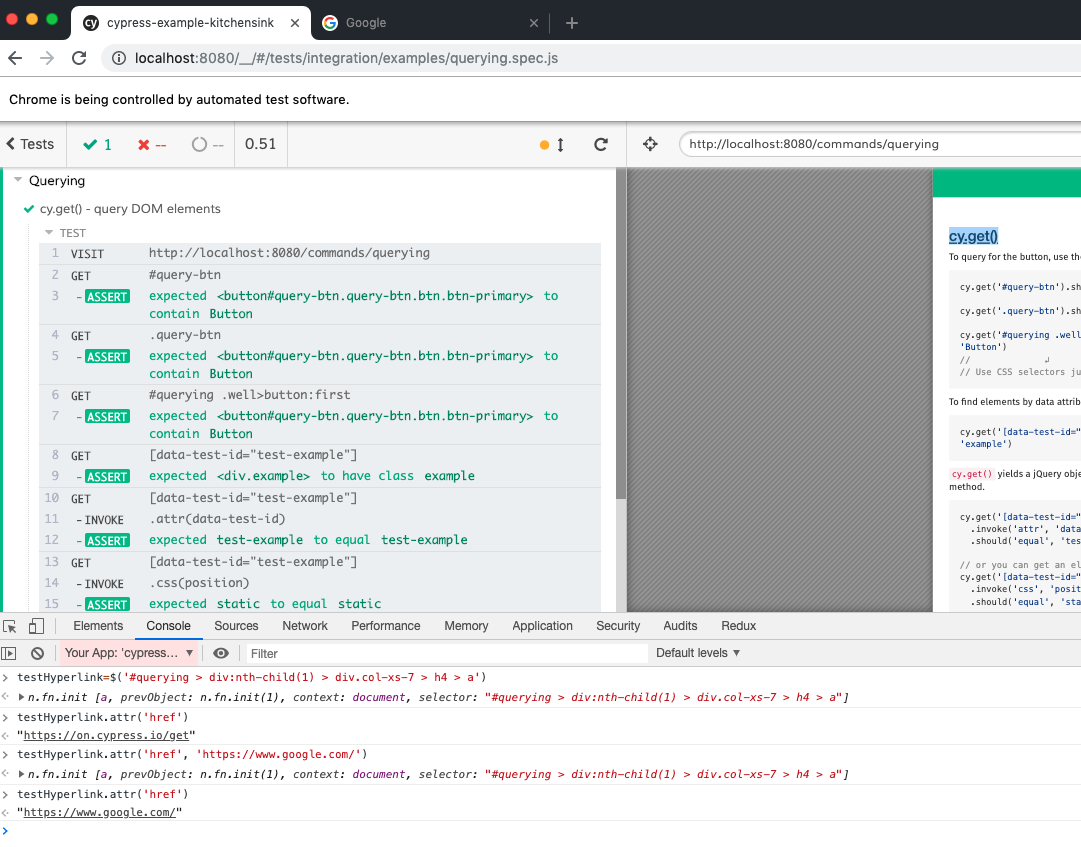
Task: Open the JavaScript context 'Your App' dropdown
Action: (x=129, y=653)
